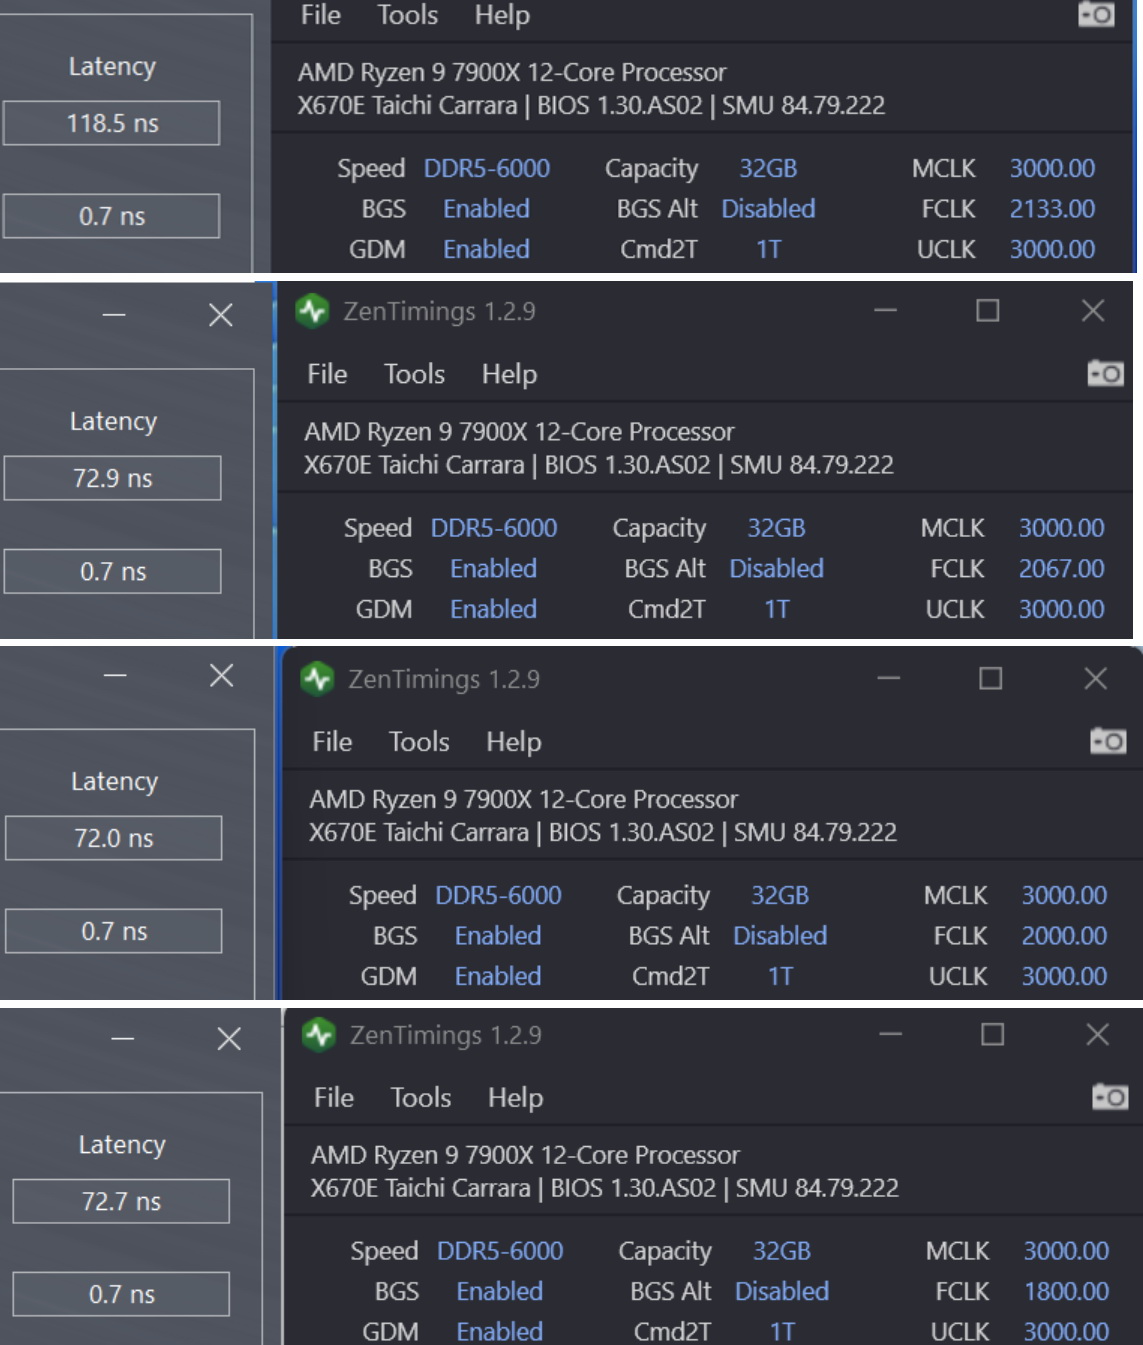Image resolution: width=1143 pixels, height=1345 pixels.
Task: Open Tools menu in the FCLK 2067.00 window
Action: [x=414, y=374]
